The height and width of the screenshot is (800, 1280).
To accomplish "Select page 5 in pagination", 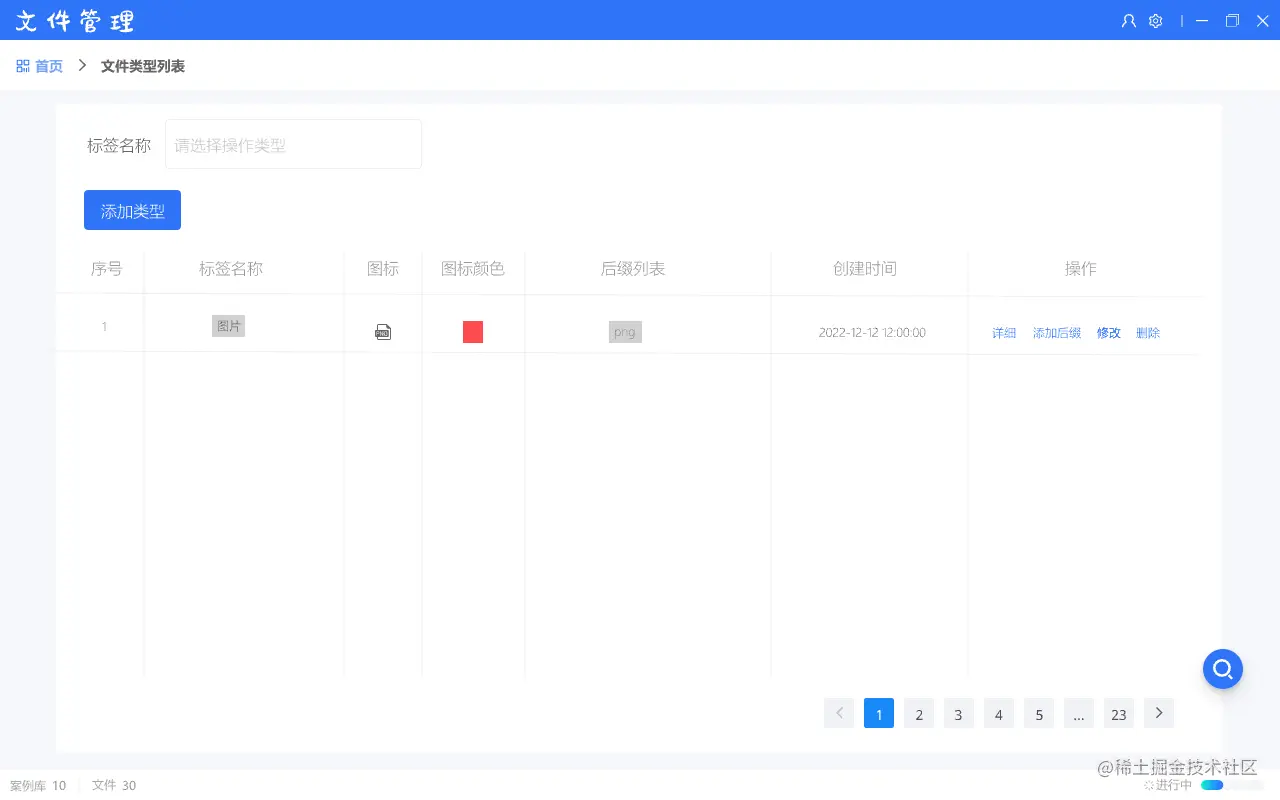I will (x=1039, y=713).
